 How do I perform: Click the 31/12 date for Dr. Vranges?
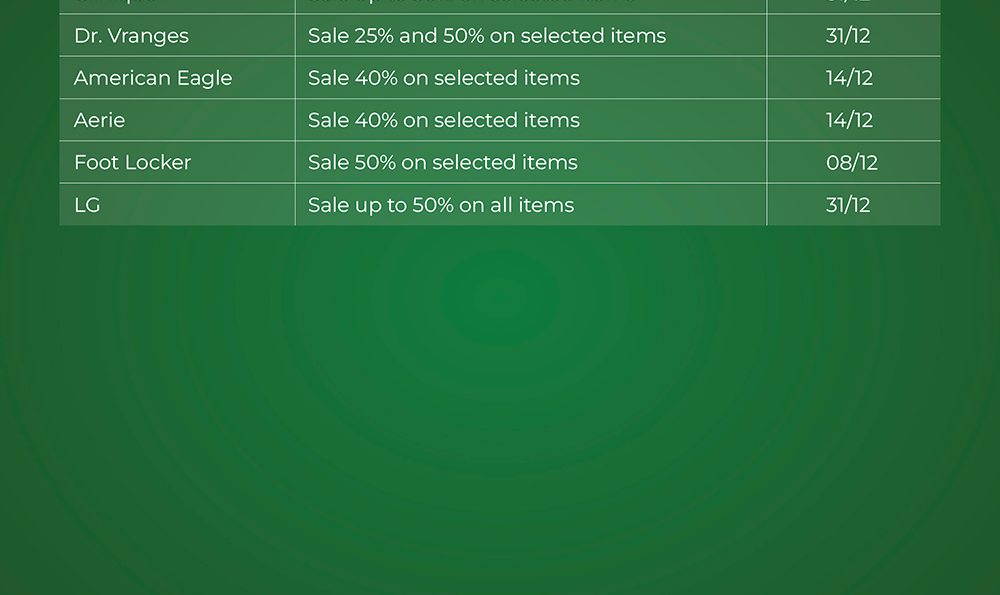click(x=848, y=36)
